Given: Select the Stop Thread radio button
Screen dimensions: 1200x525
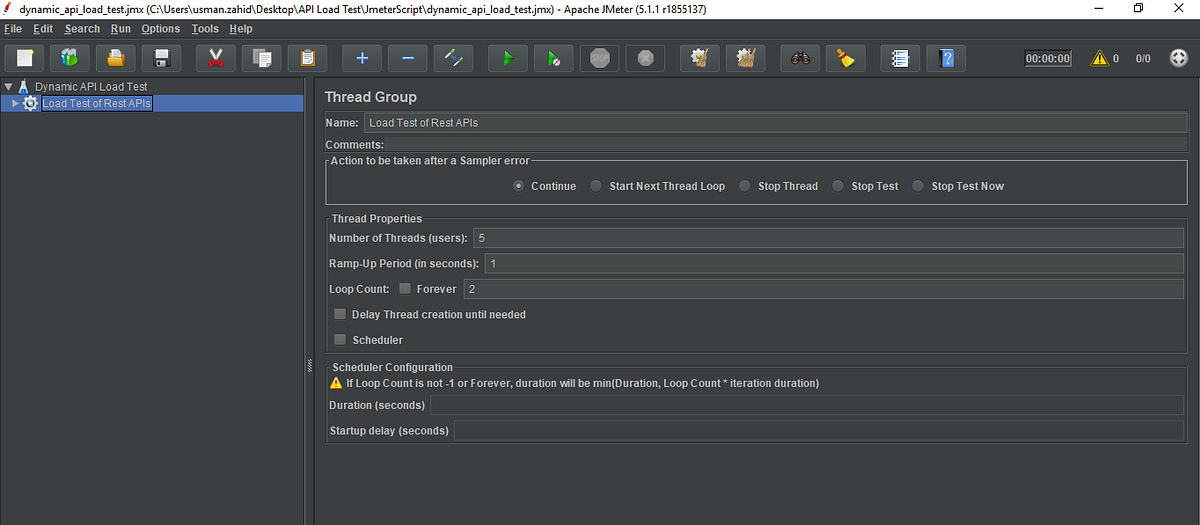Looking at the screenshot, I should [x=745, y=186].
